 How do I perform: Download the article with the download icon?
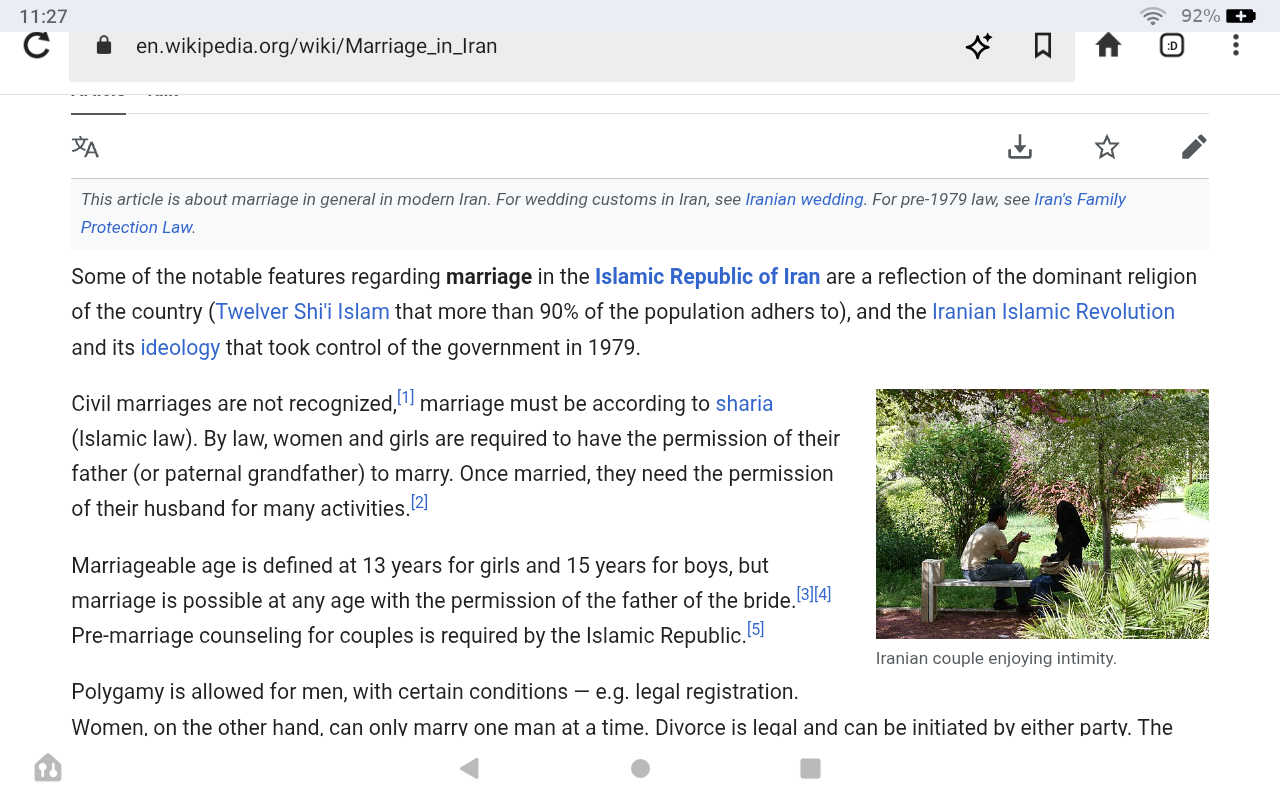click(x=1019, y=148)
